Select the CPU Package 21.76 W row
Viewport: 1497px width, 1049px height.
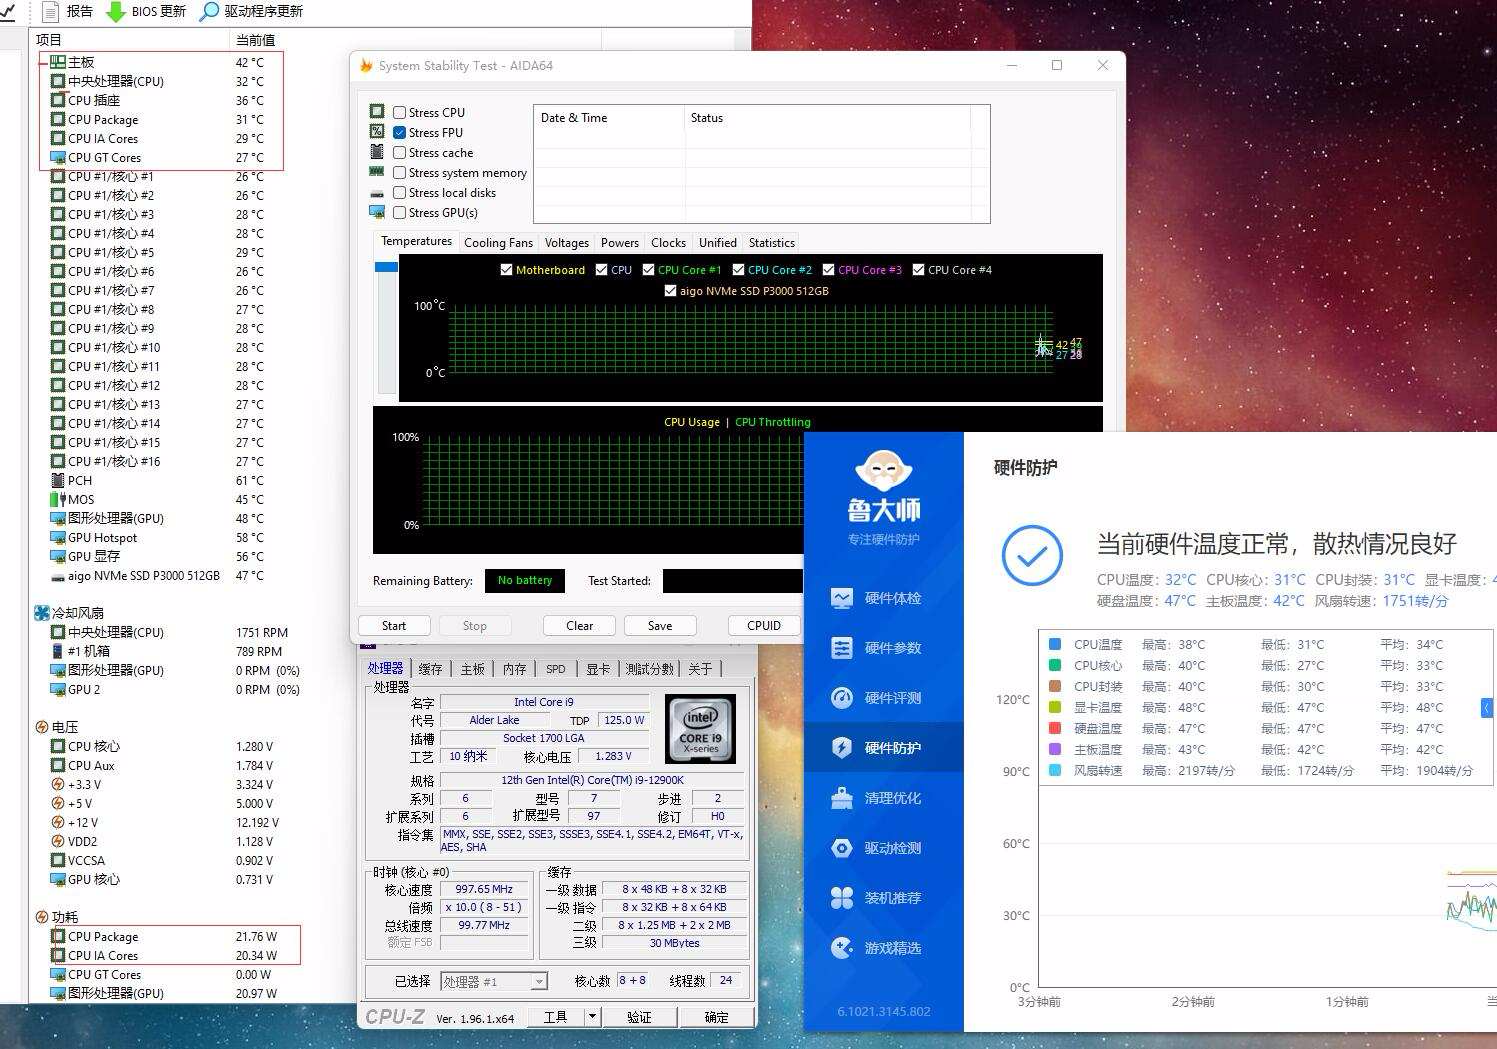point(165,937)
